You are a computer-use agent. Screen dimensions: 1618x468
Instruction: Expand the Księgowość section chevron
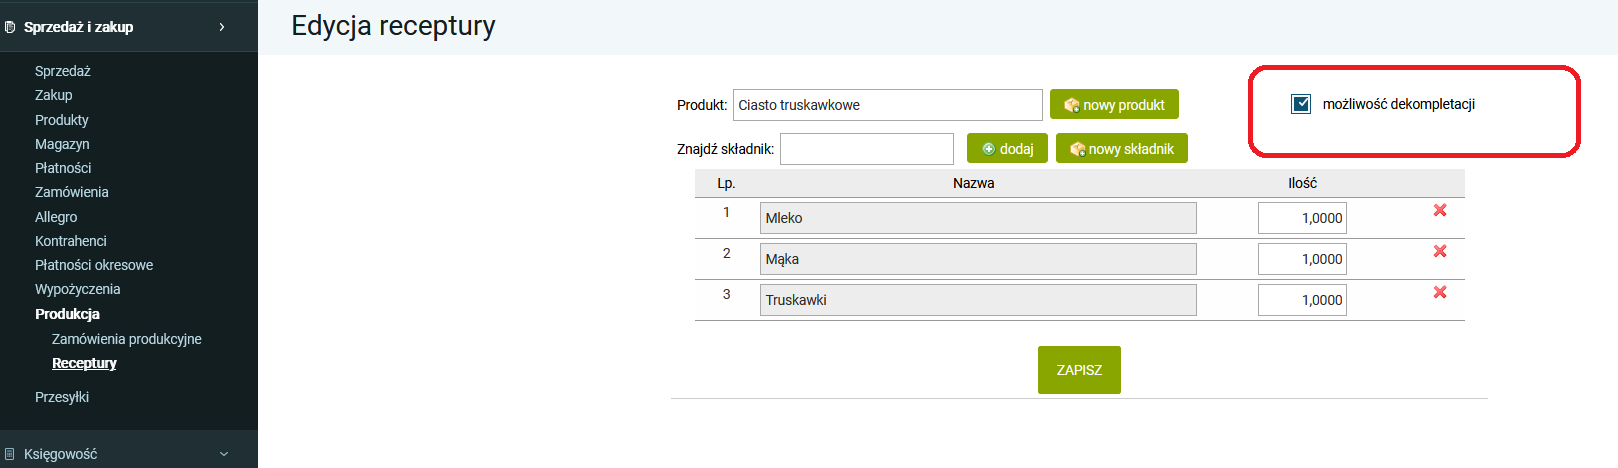[223, 454]
